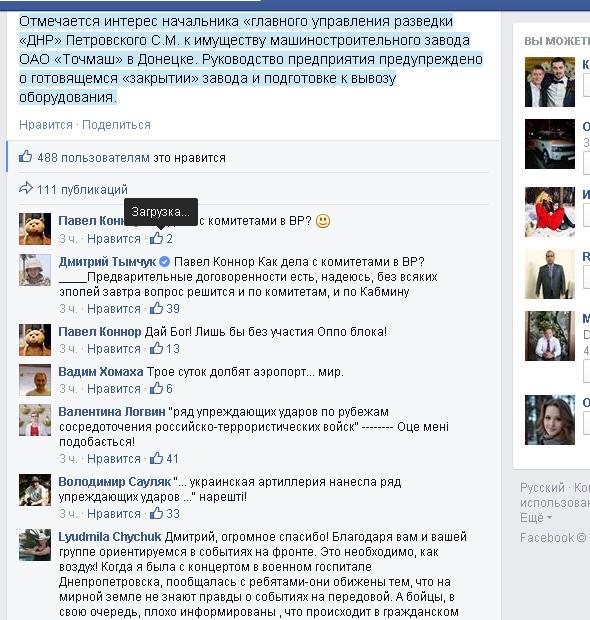Click like-count thumb on Дмитрий Тымчук's comment (39)

(x=157, y=308)
